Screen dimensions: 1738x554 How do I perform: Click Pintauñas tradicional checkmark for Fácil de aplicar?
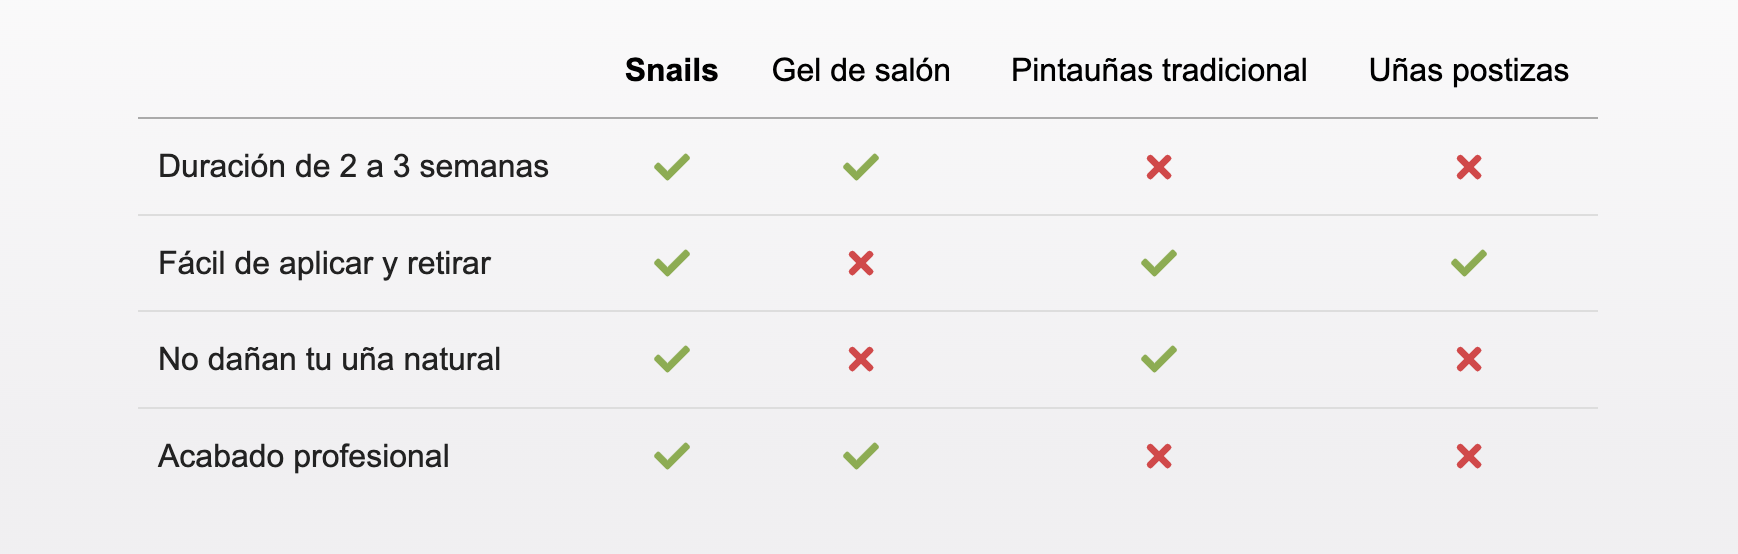[1159, 263]
